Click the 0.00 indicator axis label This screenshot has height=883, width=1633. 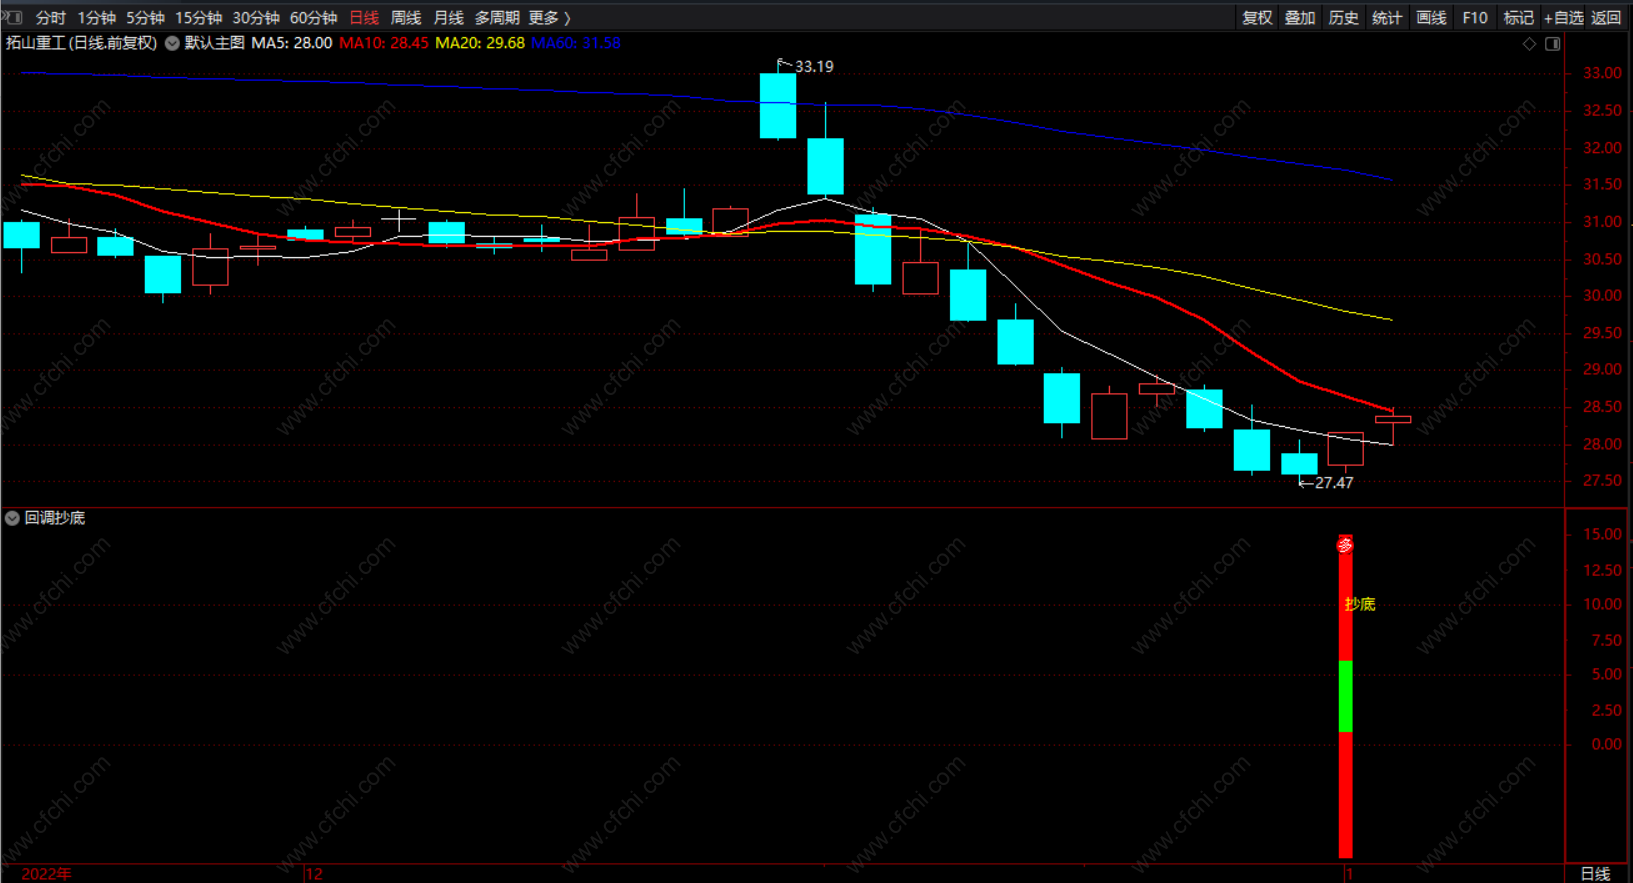click(x=1606, y=744)
